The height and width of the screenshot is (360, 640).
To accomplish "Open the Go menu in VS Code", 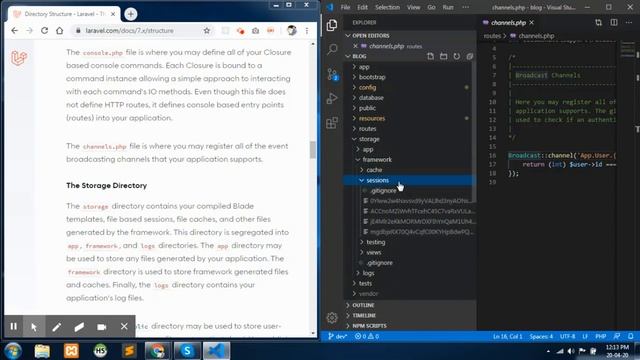I will pos(431,7).
